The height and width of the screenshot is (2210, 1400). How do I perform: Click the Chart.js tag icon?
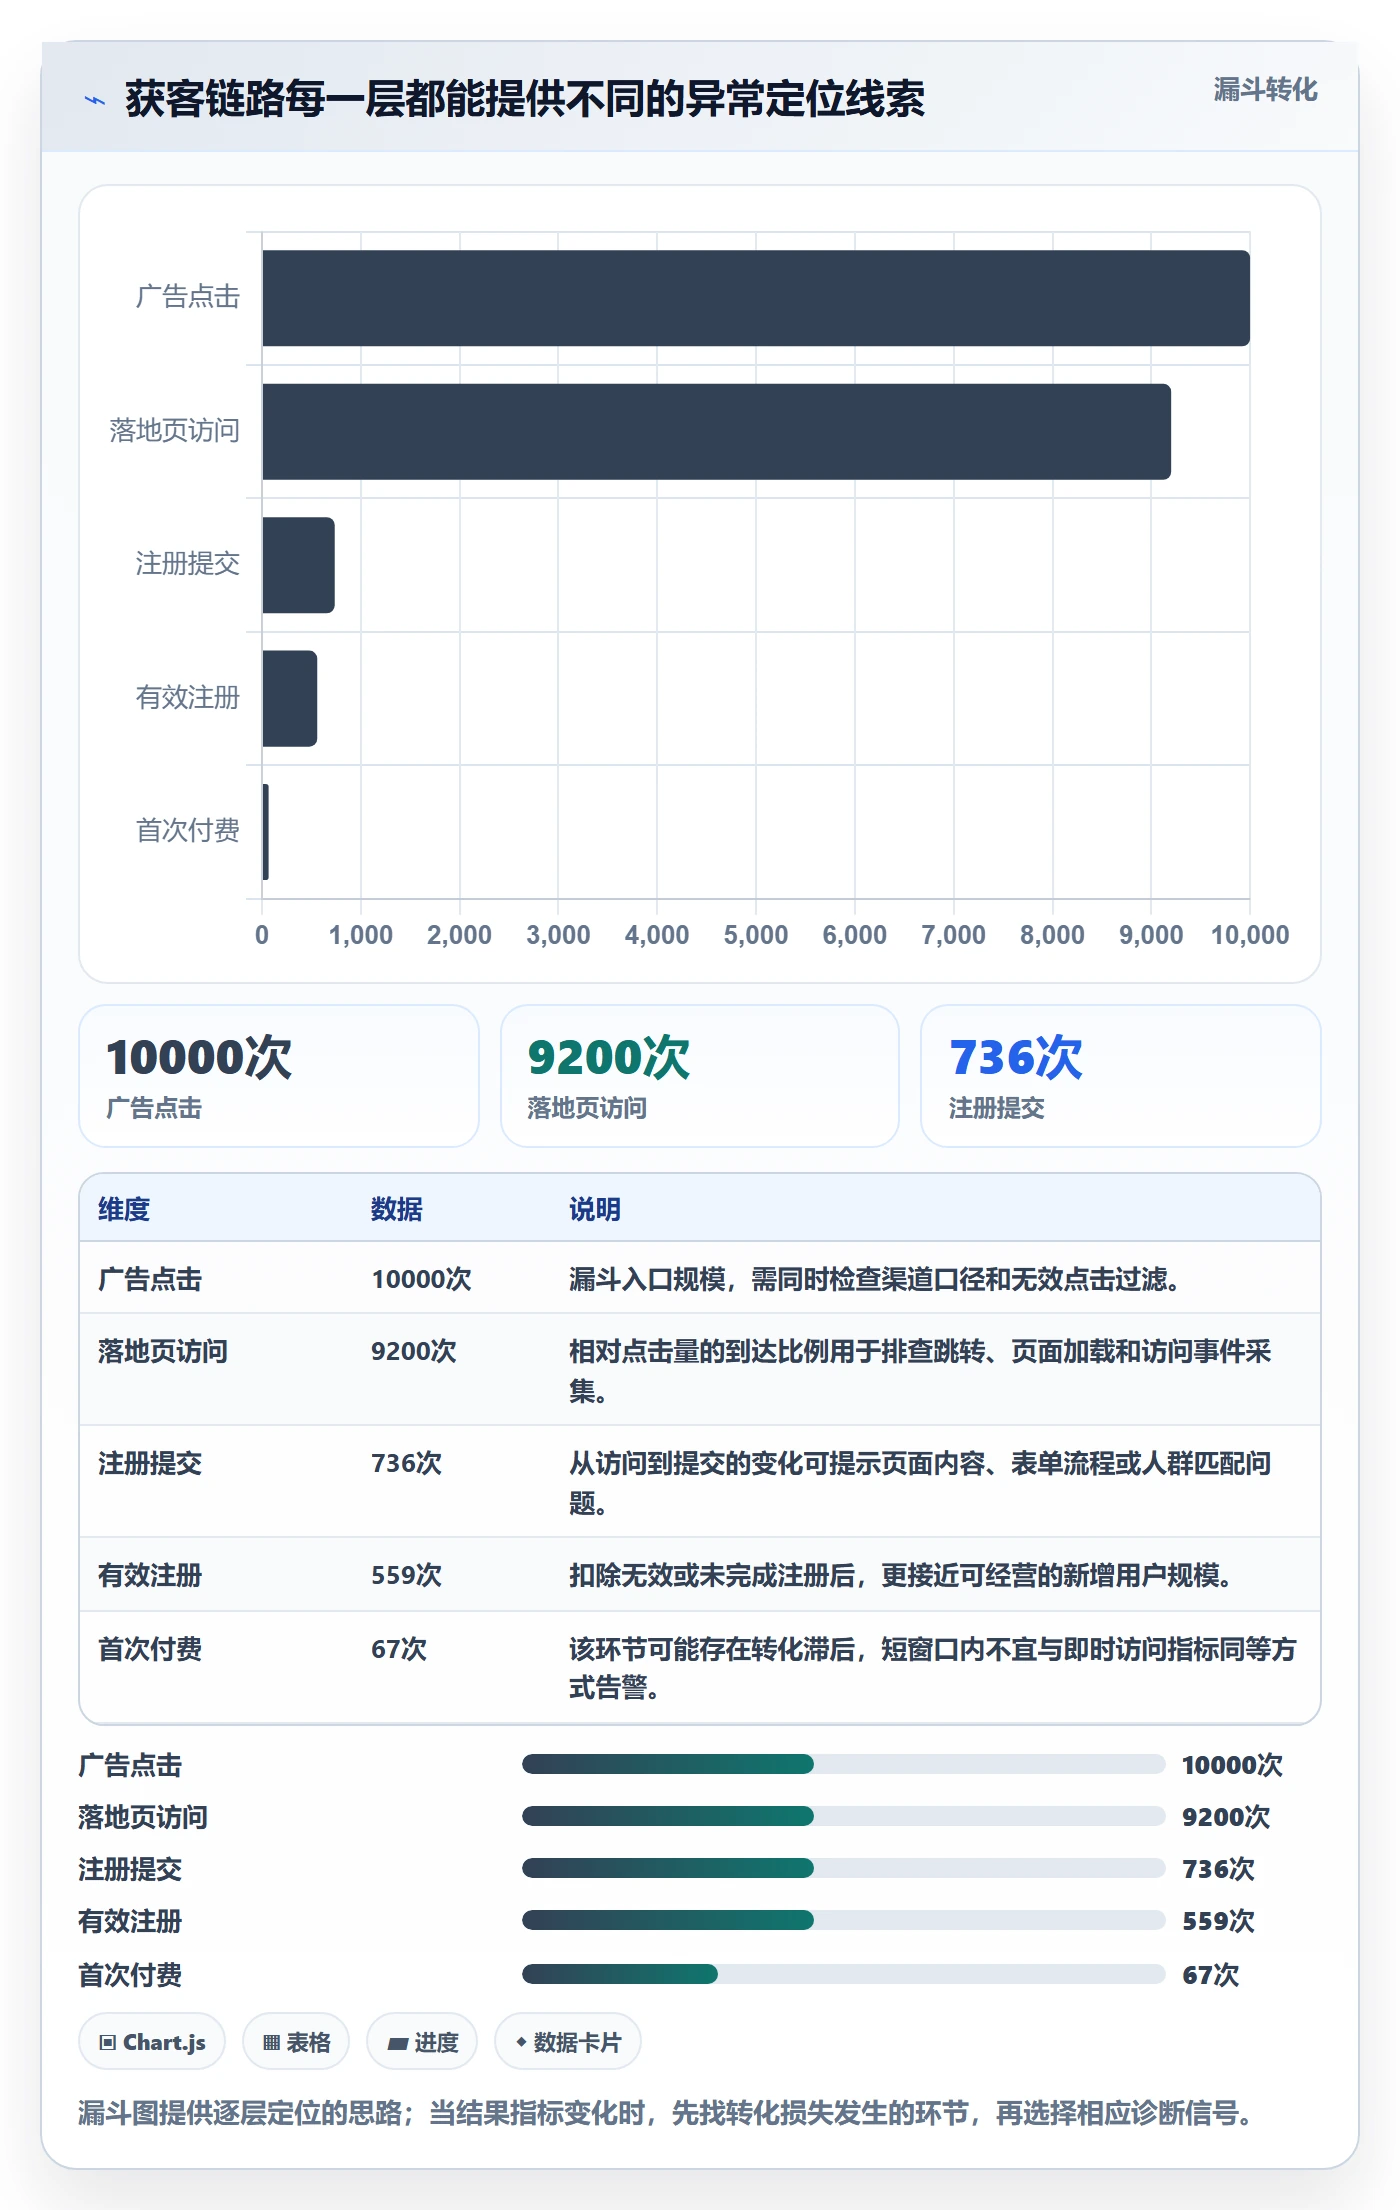coord(108,2043)
